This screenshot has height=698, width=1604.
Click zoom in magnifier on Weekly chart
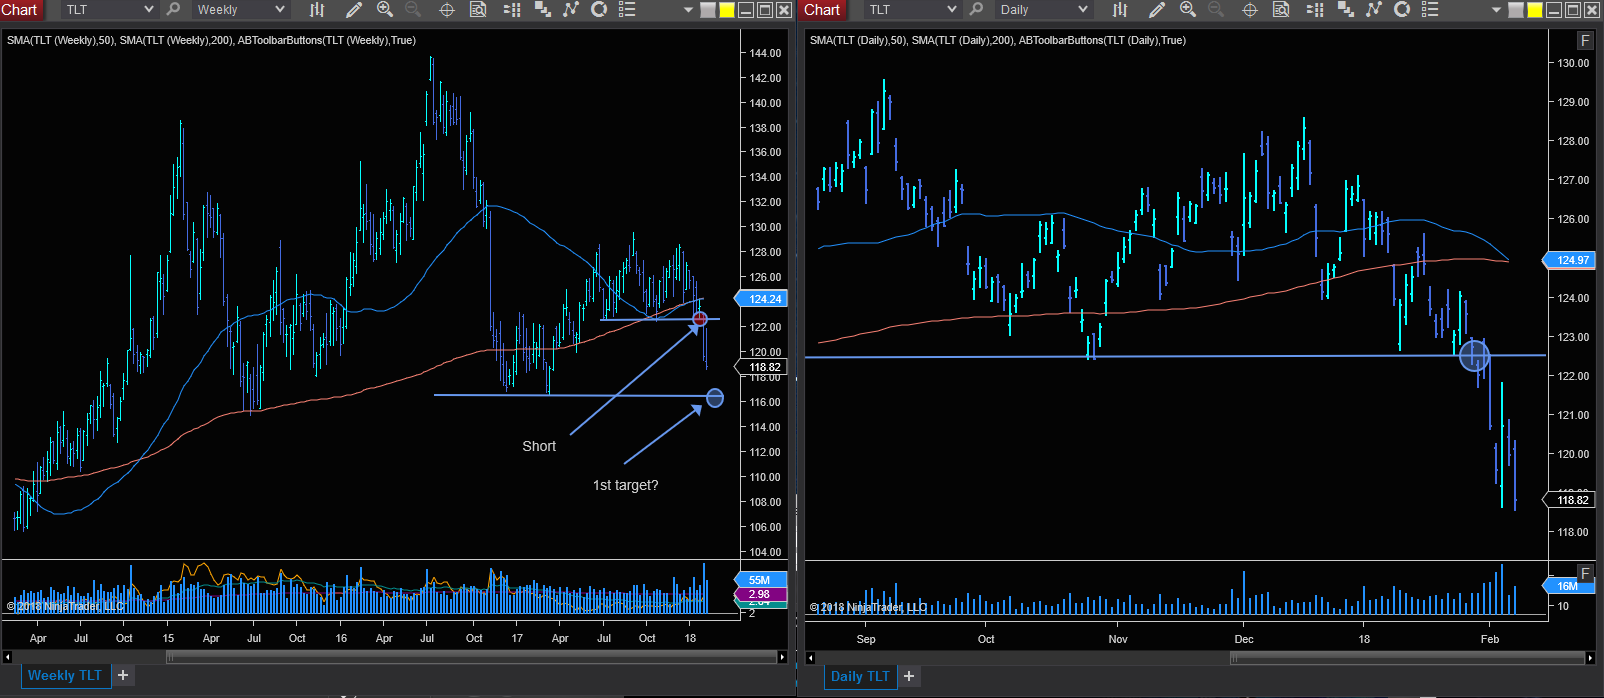point(385,10)
